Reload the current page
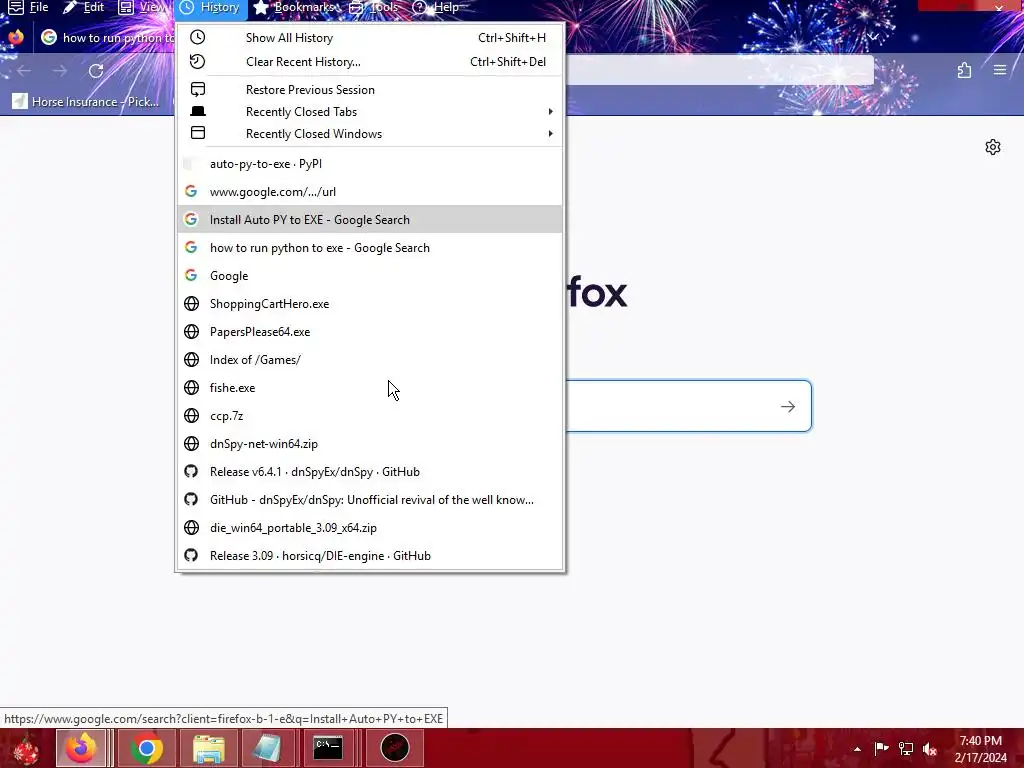 [x=96, y=71]
